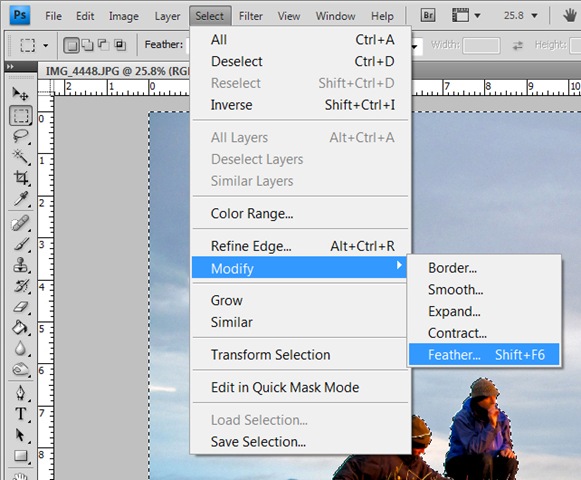This screenshot has width=581, height=480.
Task: Open Refine Edge dialog
Action: click(x=302, y=246)
